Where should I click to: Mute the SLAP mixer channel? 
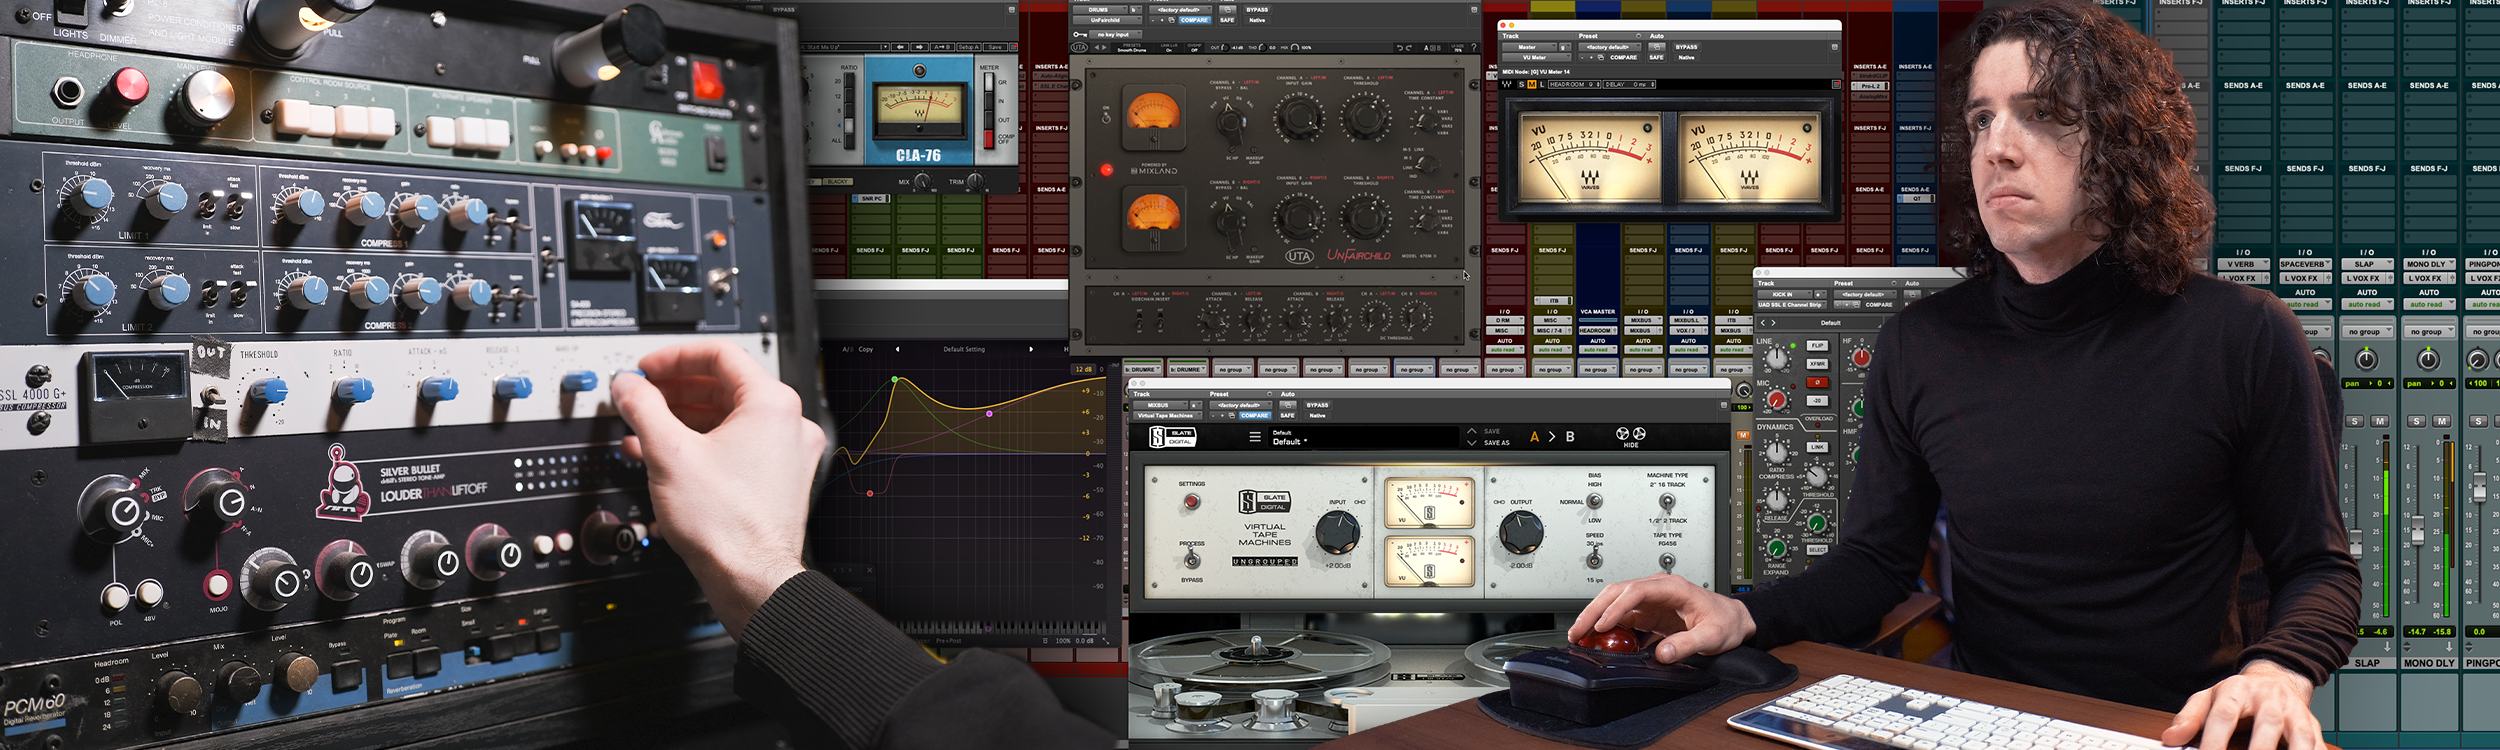coord(2380,421)
